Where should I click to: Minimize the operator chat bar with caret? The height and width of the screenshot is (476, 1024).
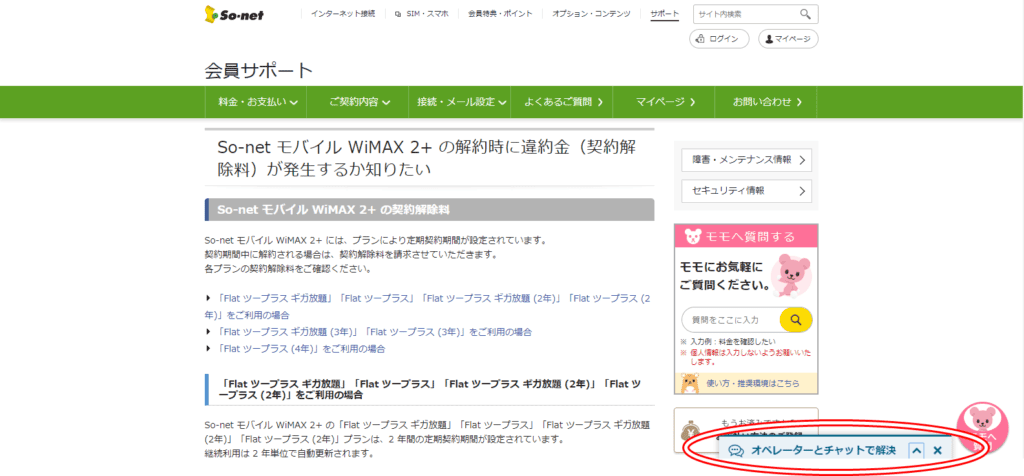click(x=917, y=451)
